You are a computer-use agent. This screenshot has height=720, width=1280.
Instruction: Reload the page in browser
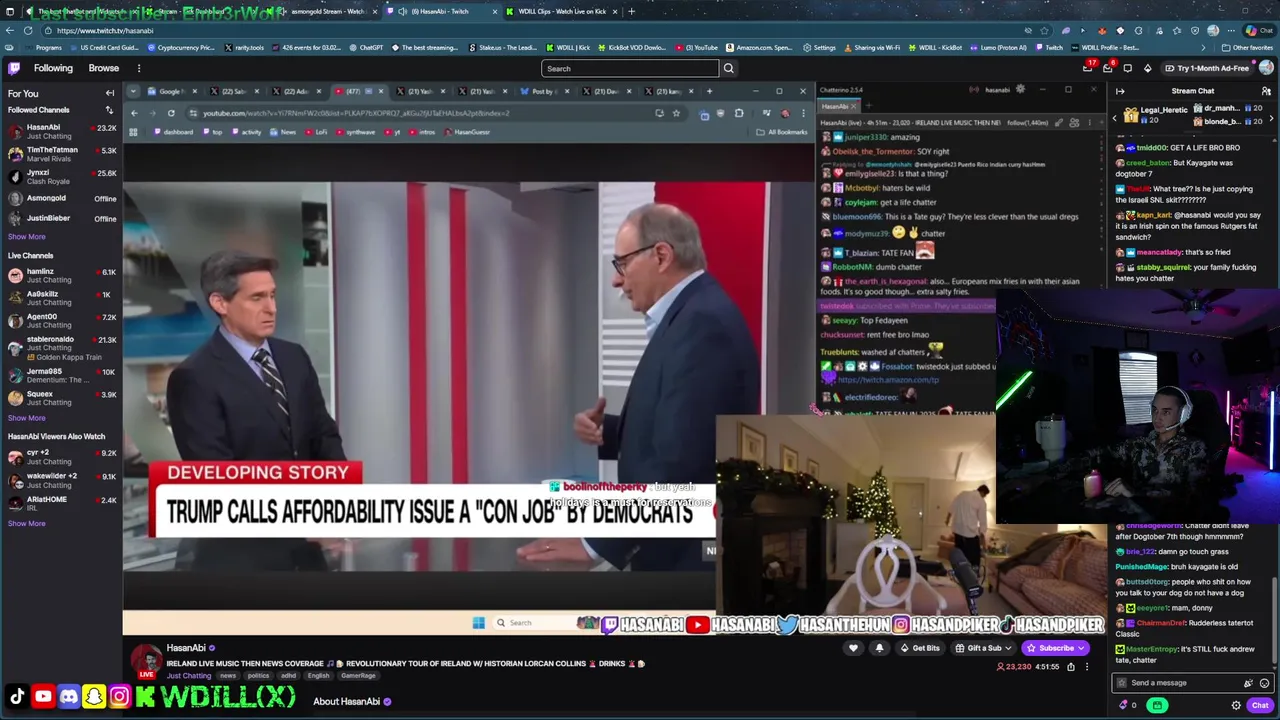click(x=28, y=30)
